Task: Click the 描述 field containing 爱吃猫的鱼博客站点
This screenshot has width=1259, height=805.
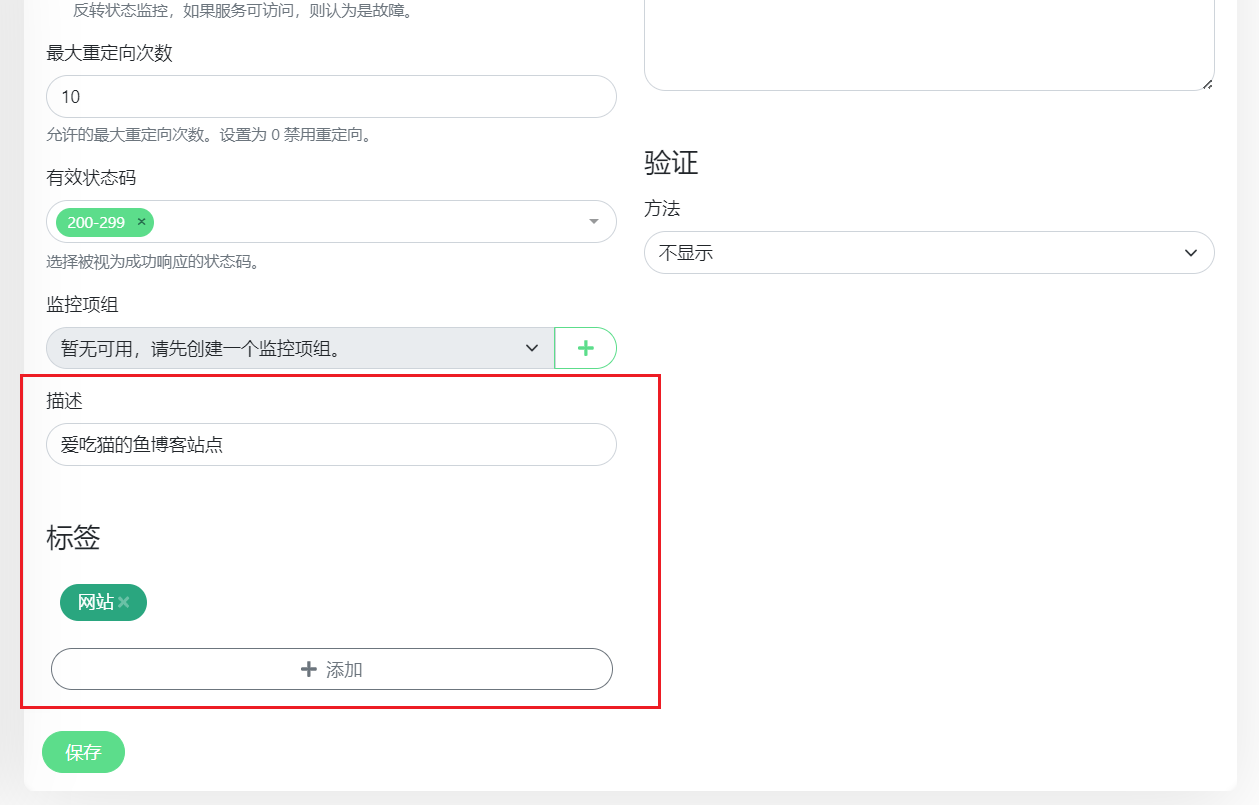Action: (x=330, y=445)
